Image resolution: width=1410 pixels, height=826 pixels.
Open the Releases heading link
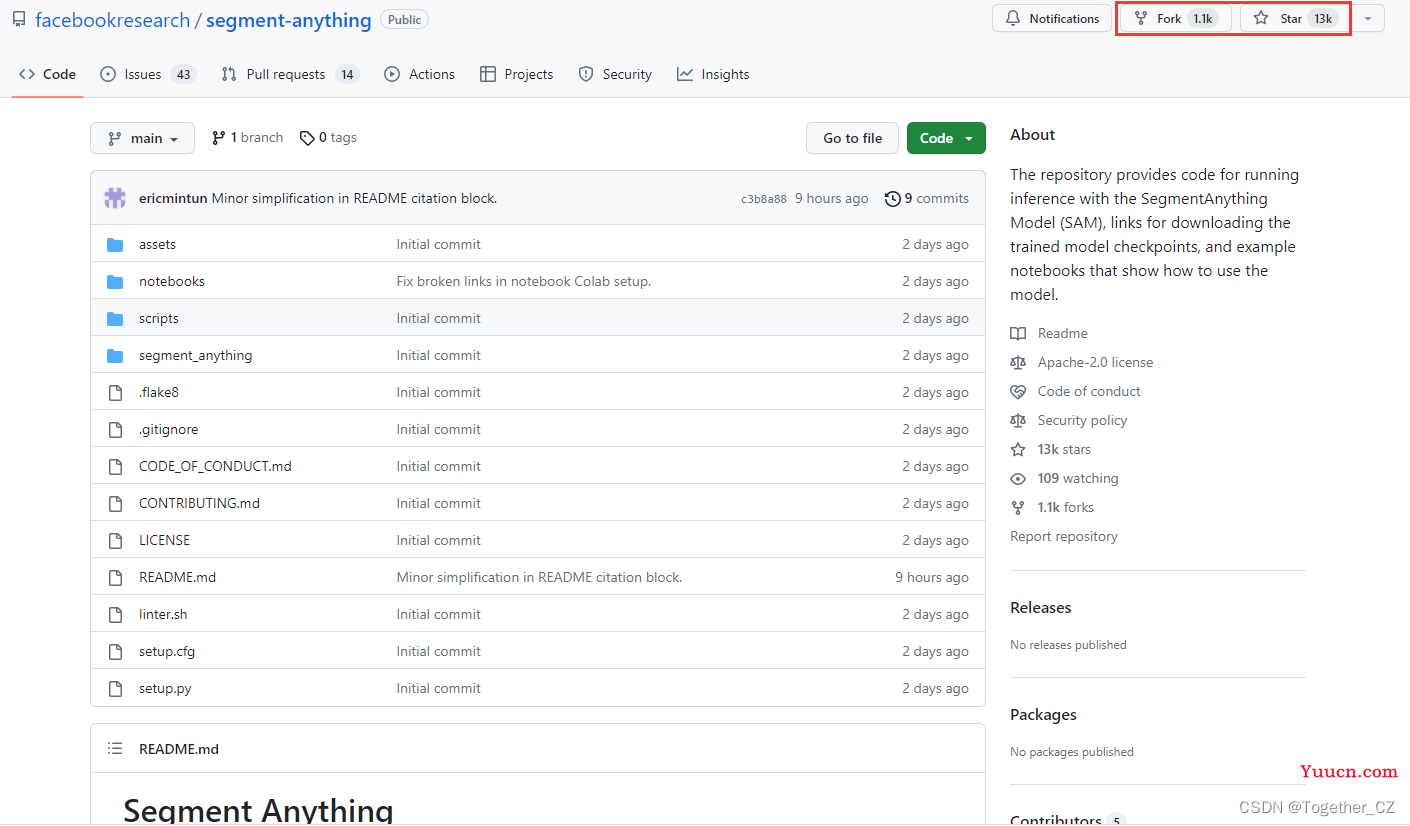pos(1040,608)
